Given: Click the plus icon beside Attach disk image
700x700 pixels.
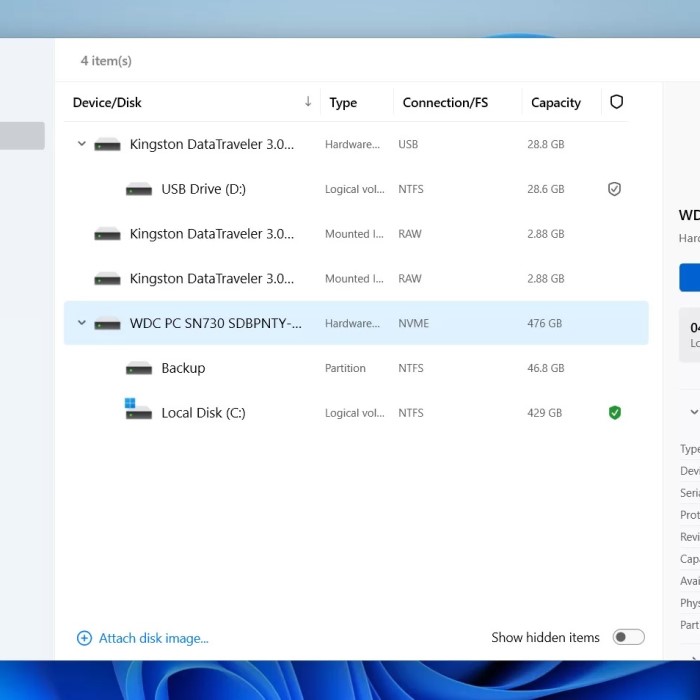Looking at the screenshot, I should pyautogui.click(x=84, y=638).
